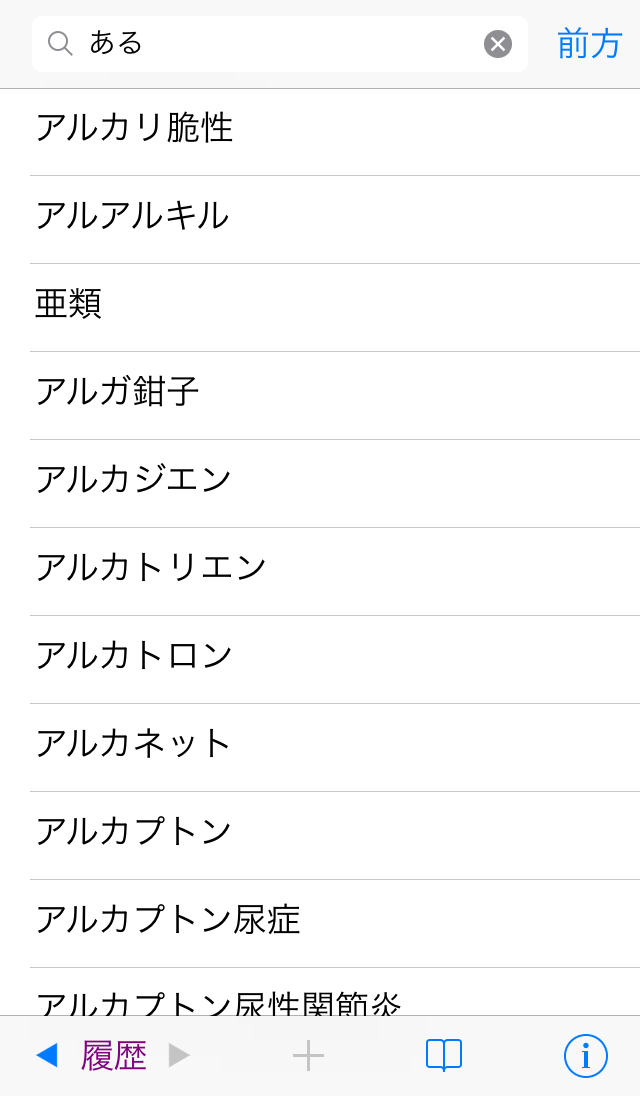Open the book bookmarks icon
The width and height of the screenshot is (640, 1096).
(x=444, y=1055)
